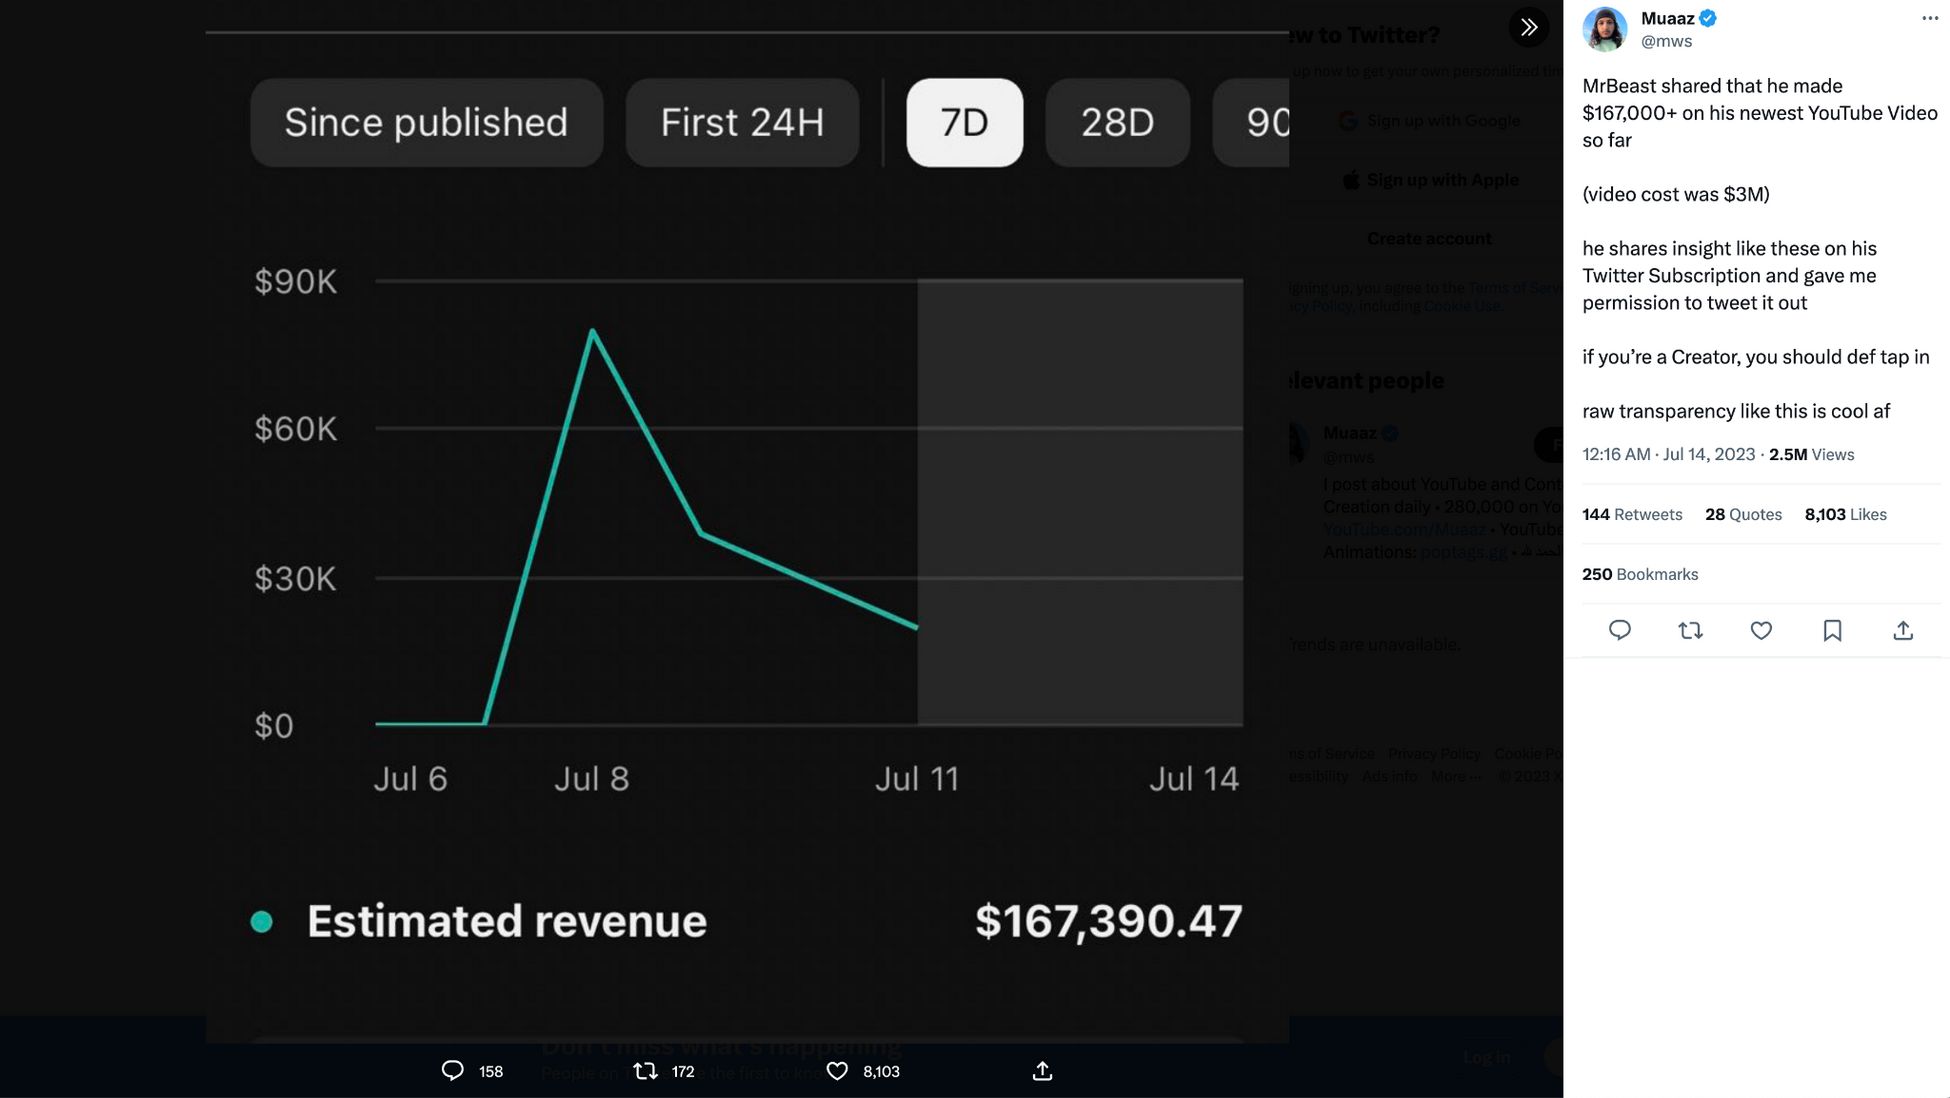The image size is (1950, 1098).
Task: Sign up with Apple button behind overlay
Action: point(1429,180)
